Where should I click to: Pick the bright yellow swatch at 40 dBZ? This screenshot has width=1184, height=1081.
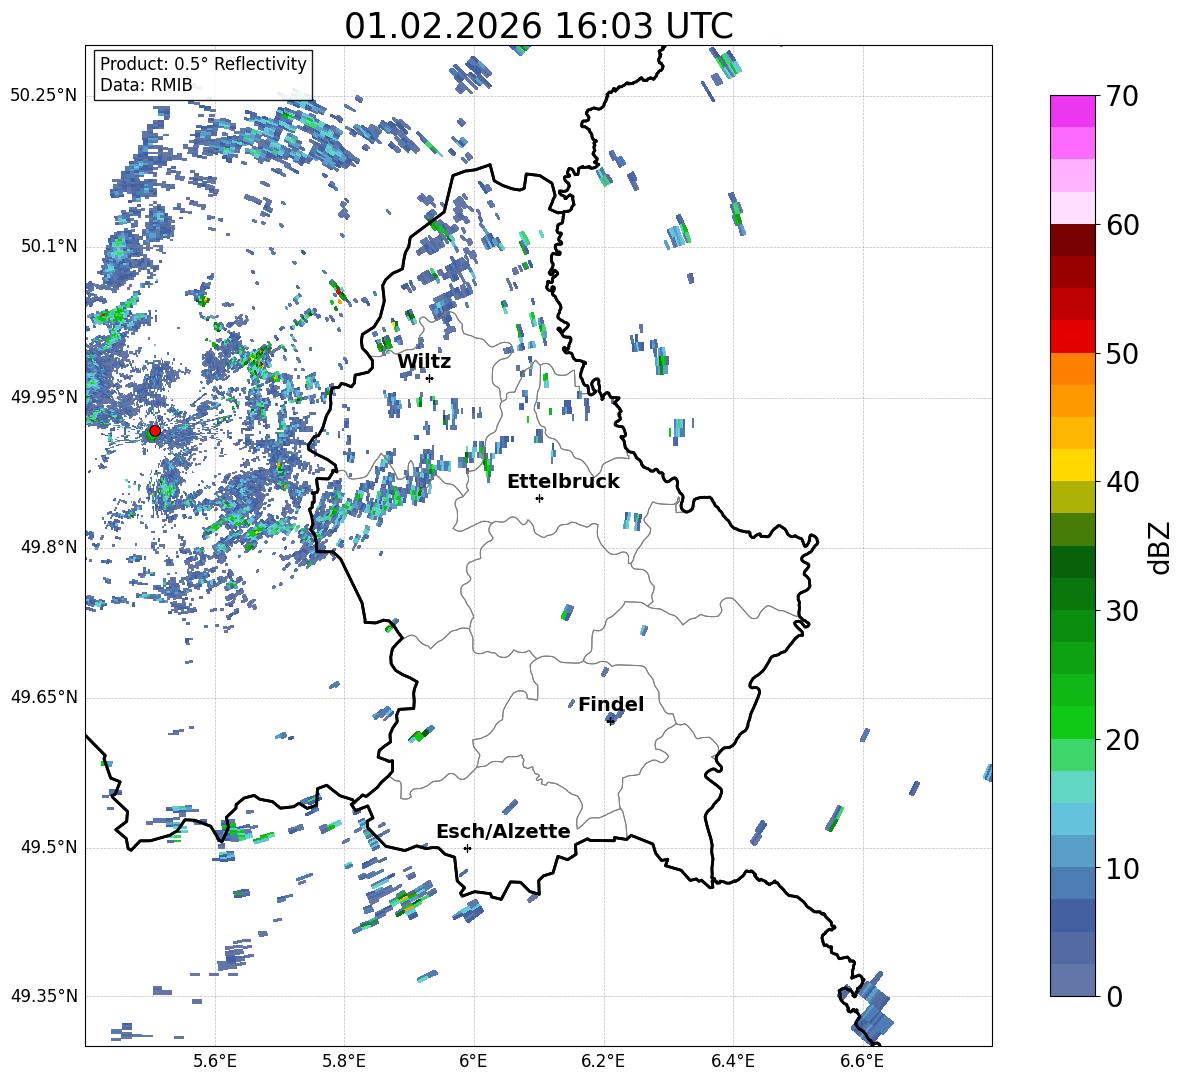click(x=1073, y=465)
